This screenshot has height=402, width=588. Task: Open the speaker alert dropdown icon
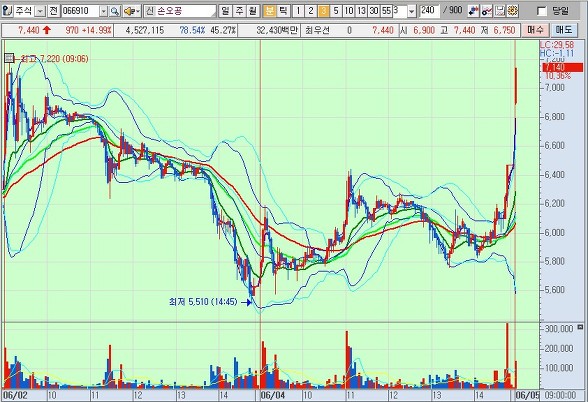[x=132, y=11]
